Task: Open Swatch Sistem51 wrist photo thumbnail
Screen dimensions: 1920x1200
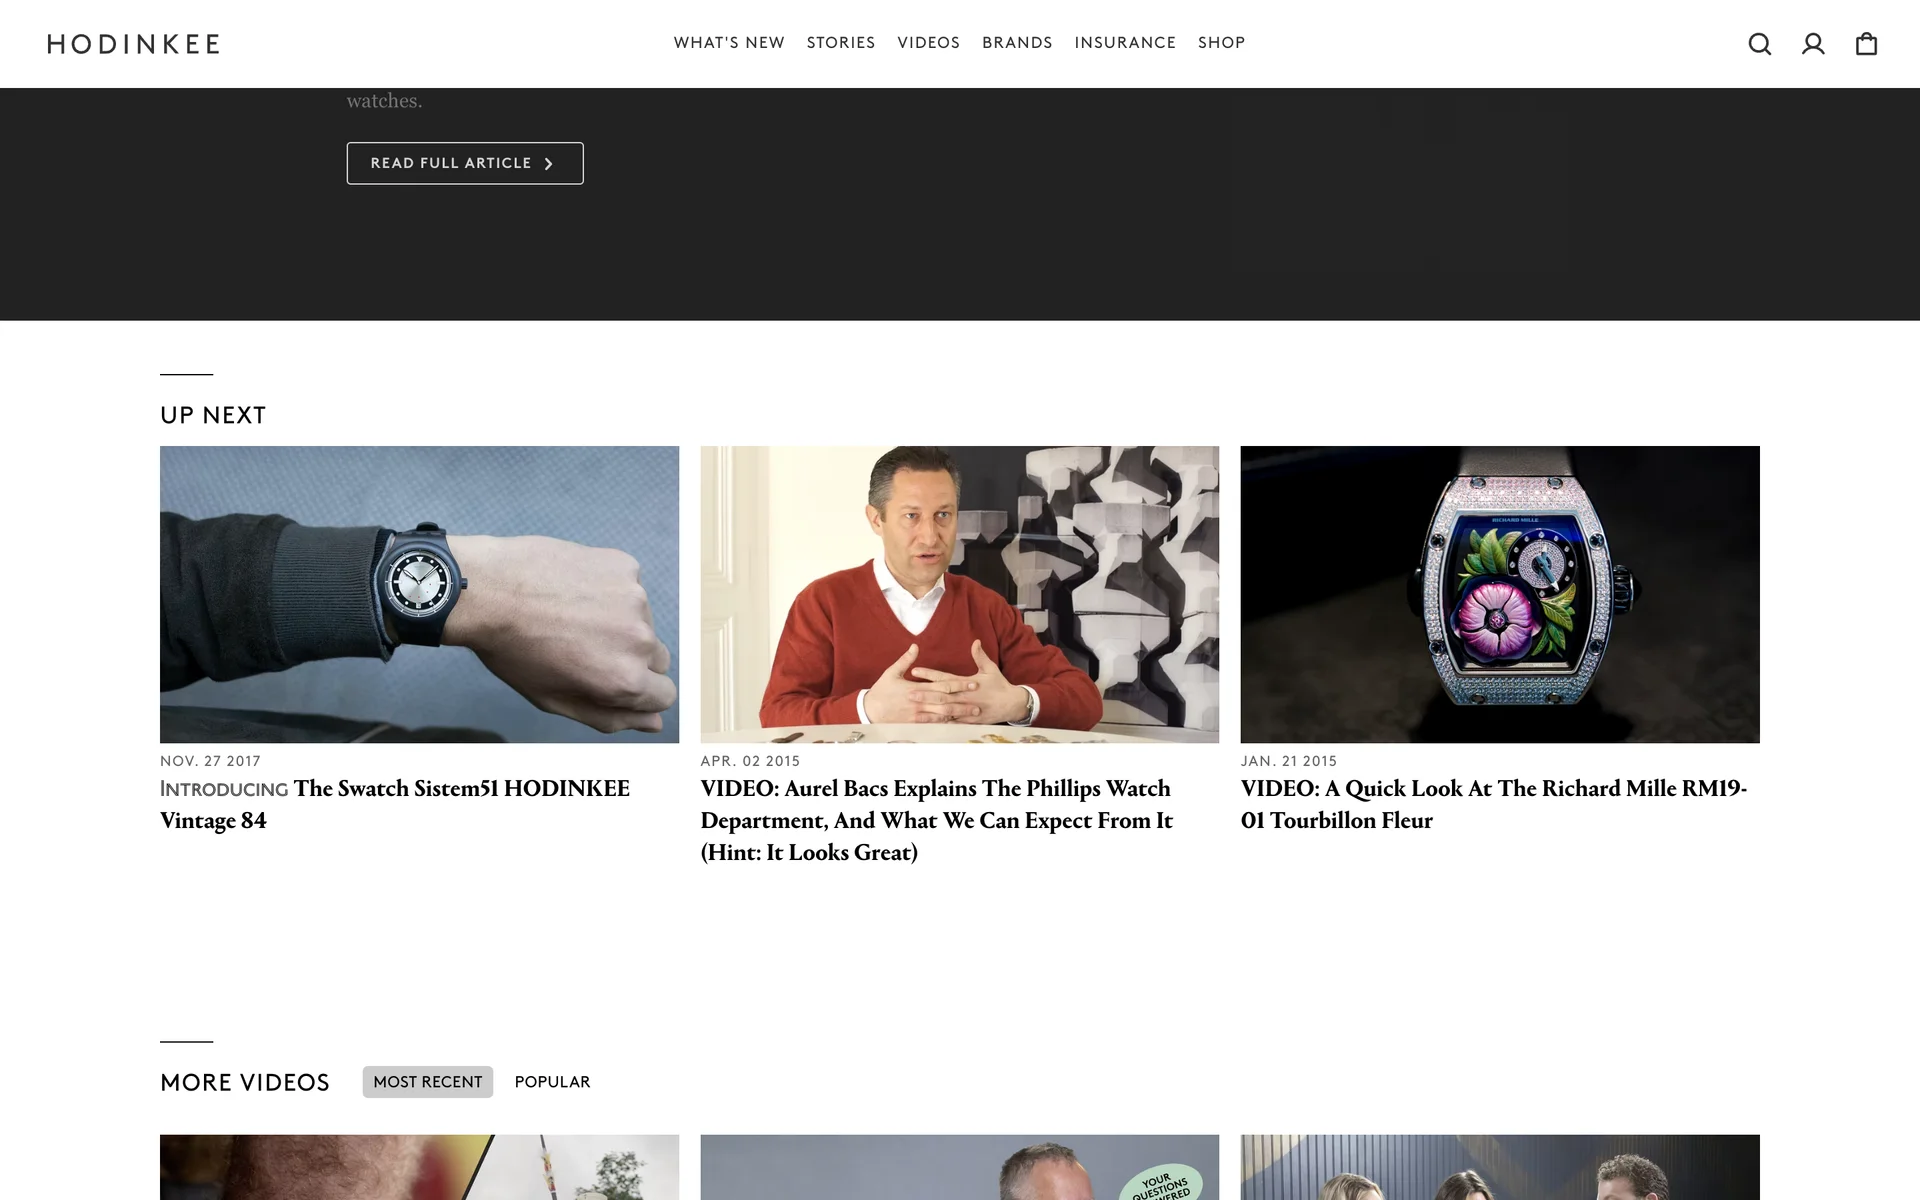Action: [419, 594]
